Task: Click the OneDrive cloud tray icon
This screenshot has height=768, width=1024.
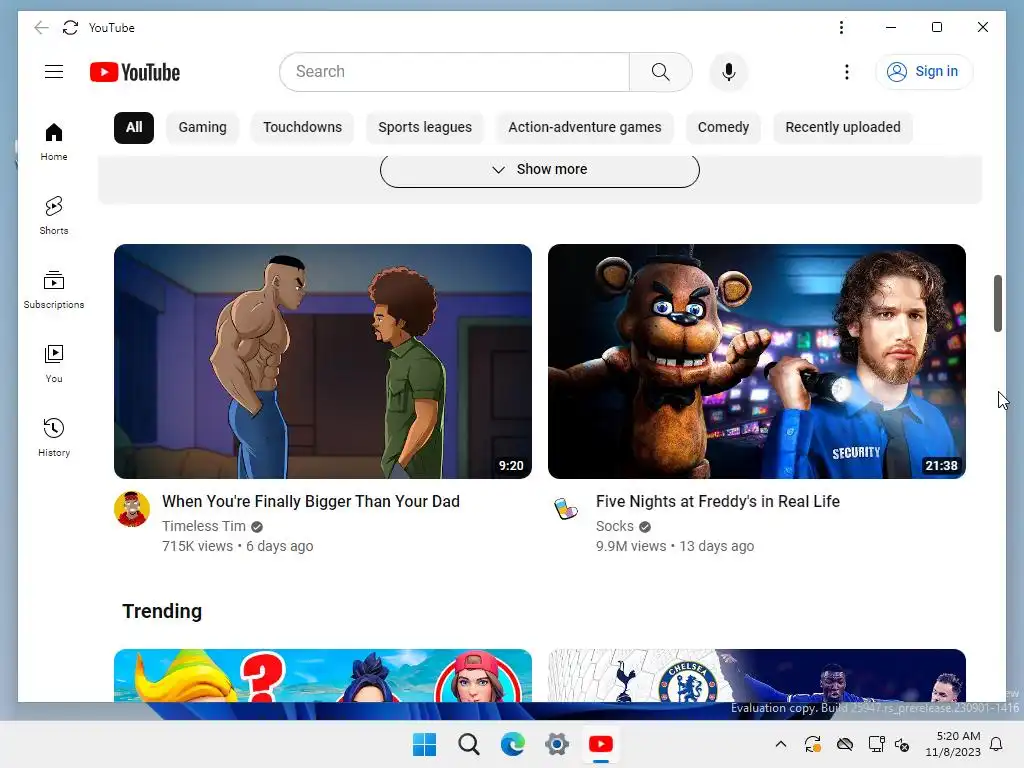Action: click(845, 744)
